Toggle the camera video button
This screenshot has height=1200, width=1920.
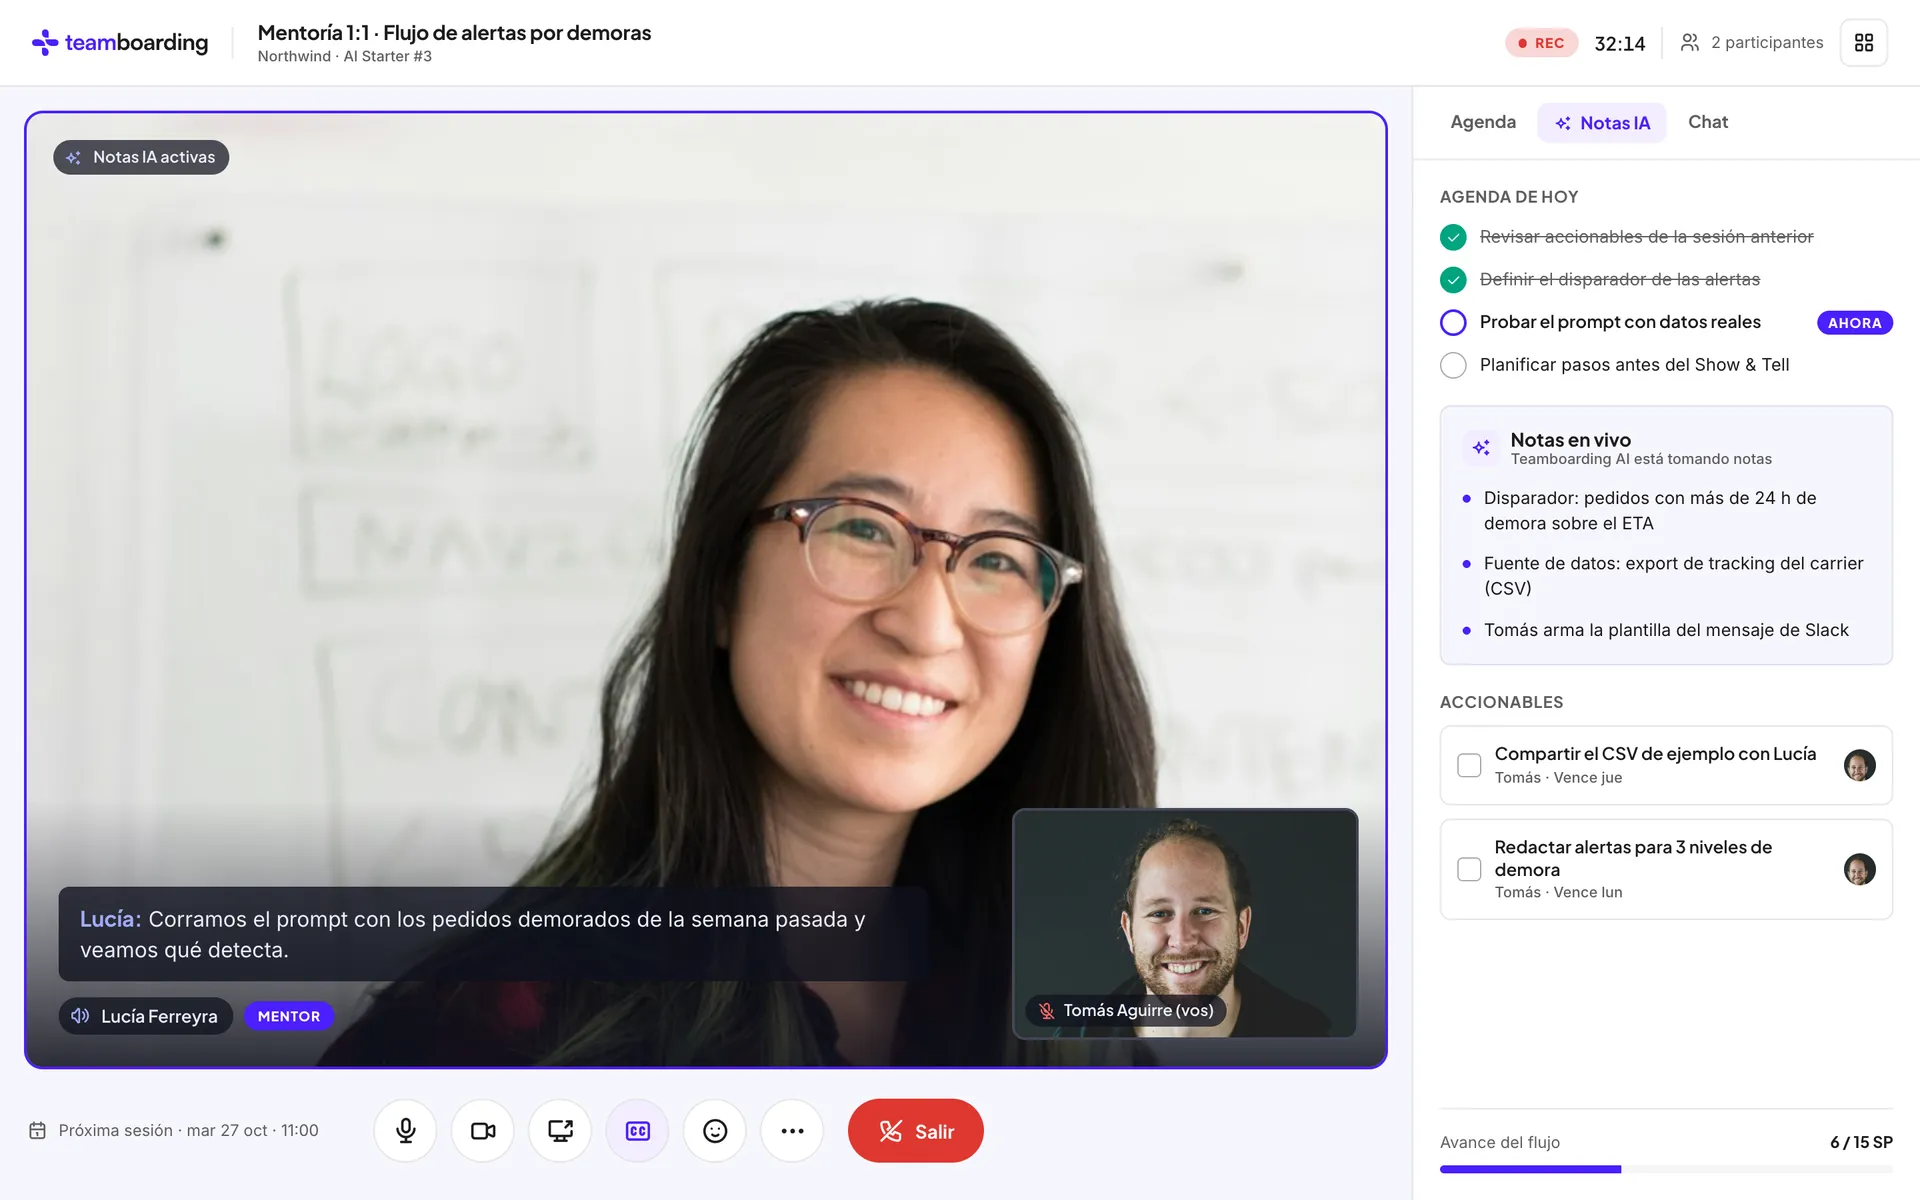coord(483,1131)
